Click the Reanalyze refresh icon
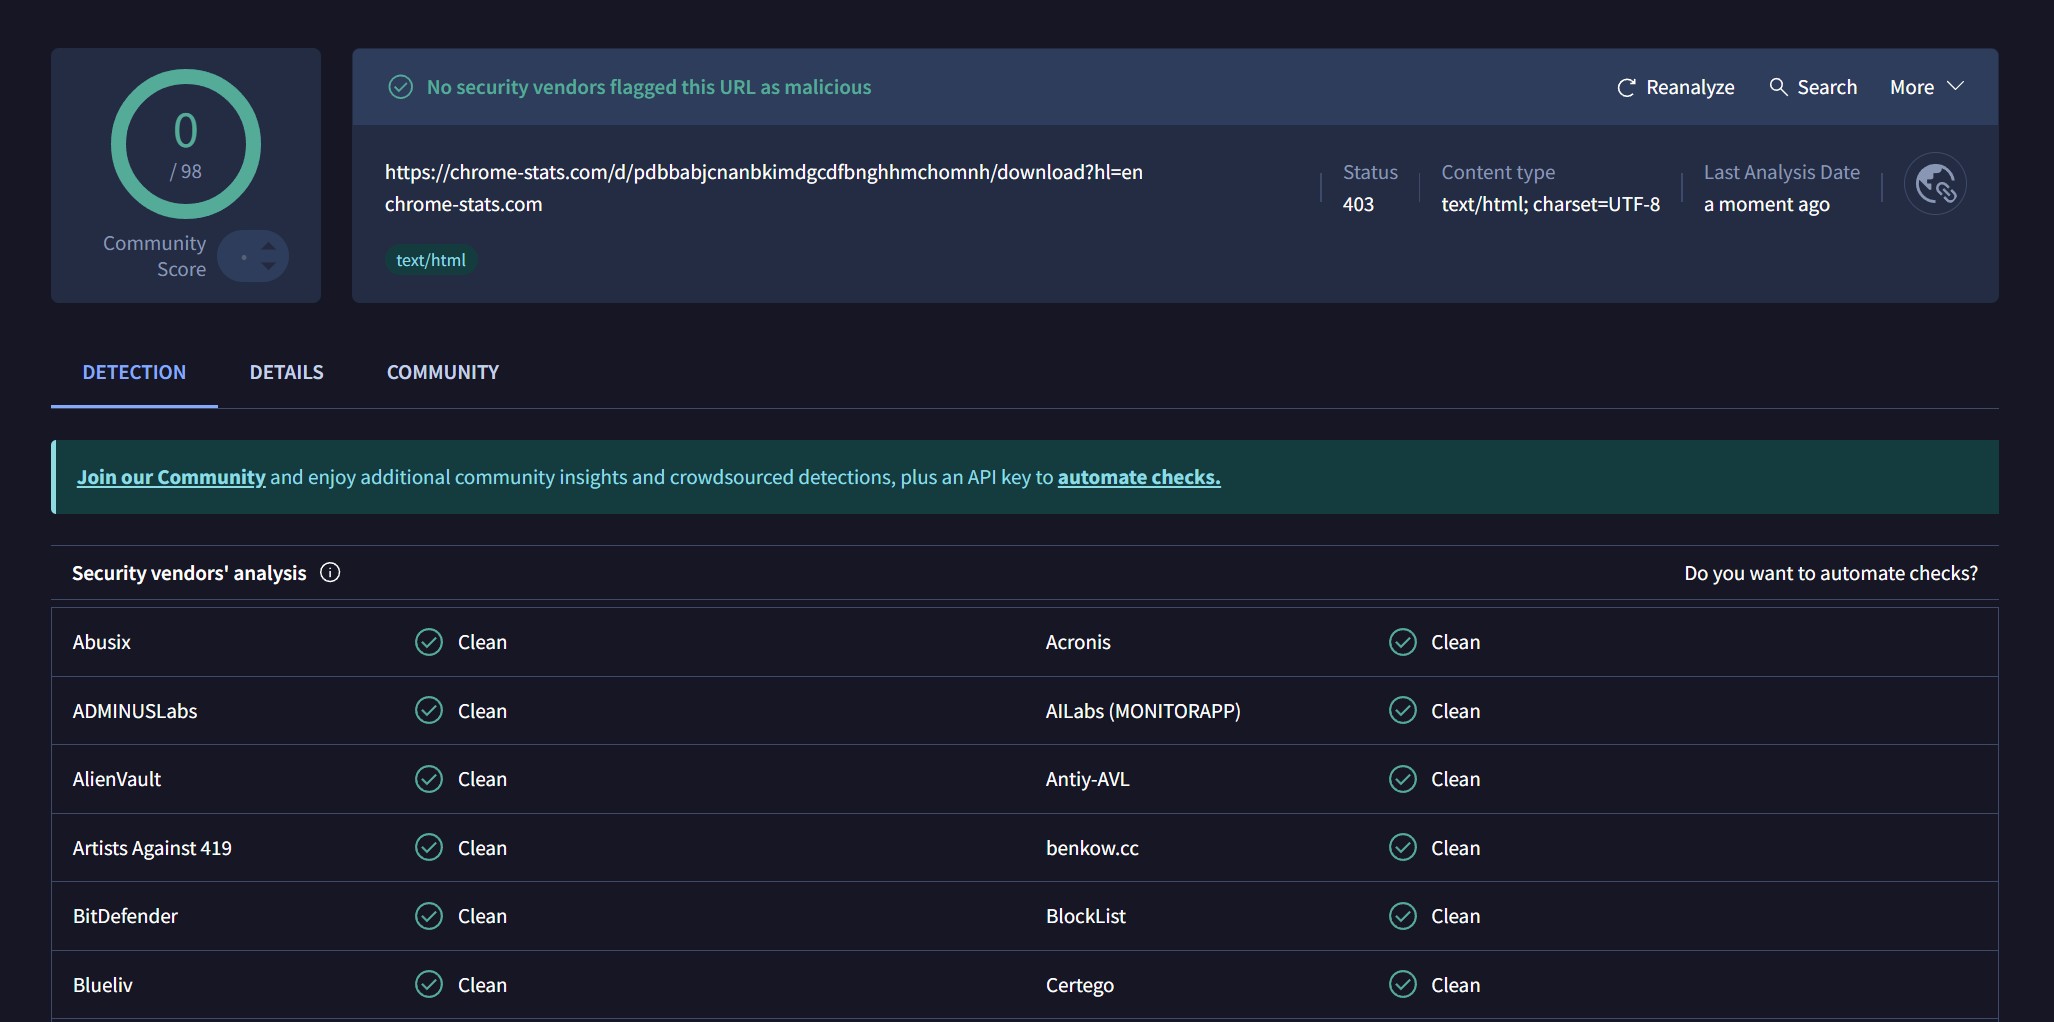 tap(1626, 88)
